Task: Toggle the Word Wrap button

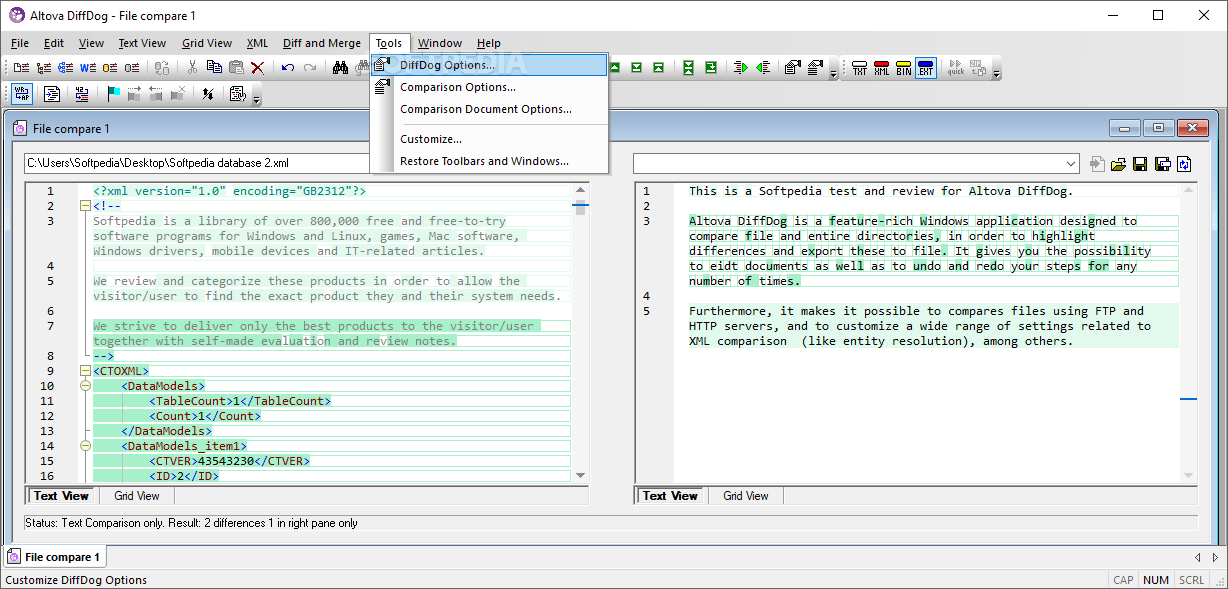Action: [x=22, y=94]
